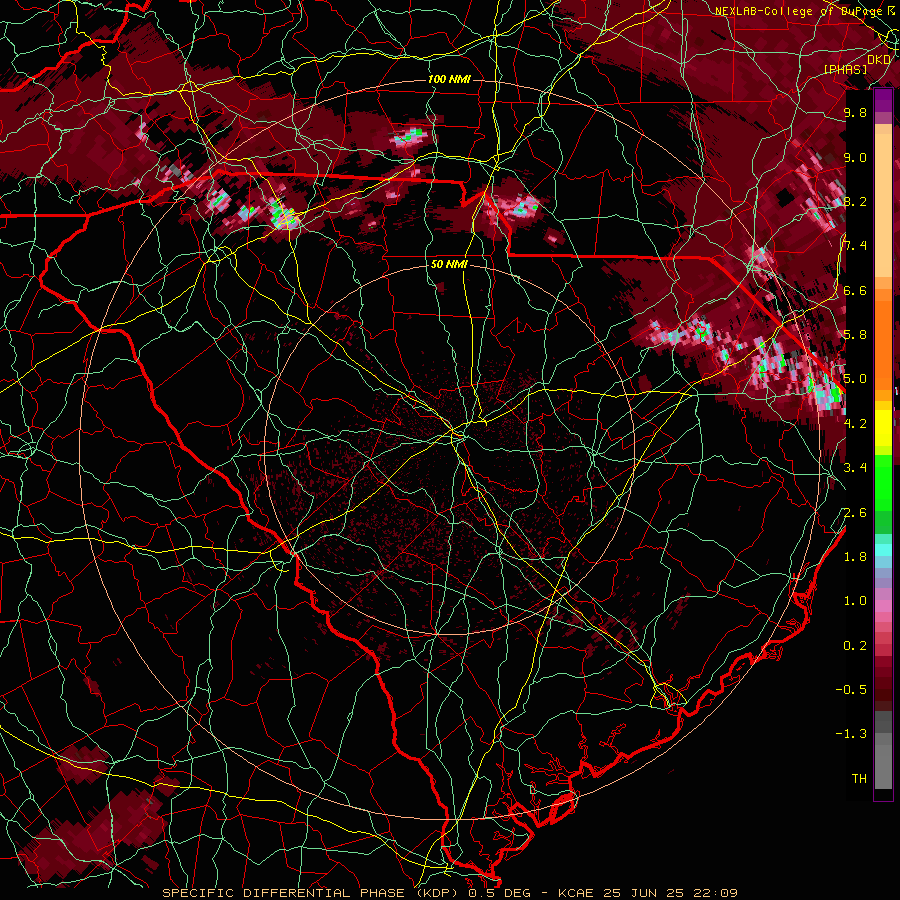Click the 7.4 scale value
The image size is (900, 900).
(x=855, y=246)
